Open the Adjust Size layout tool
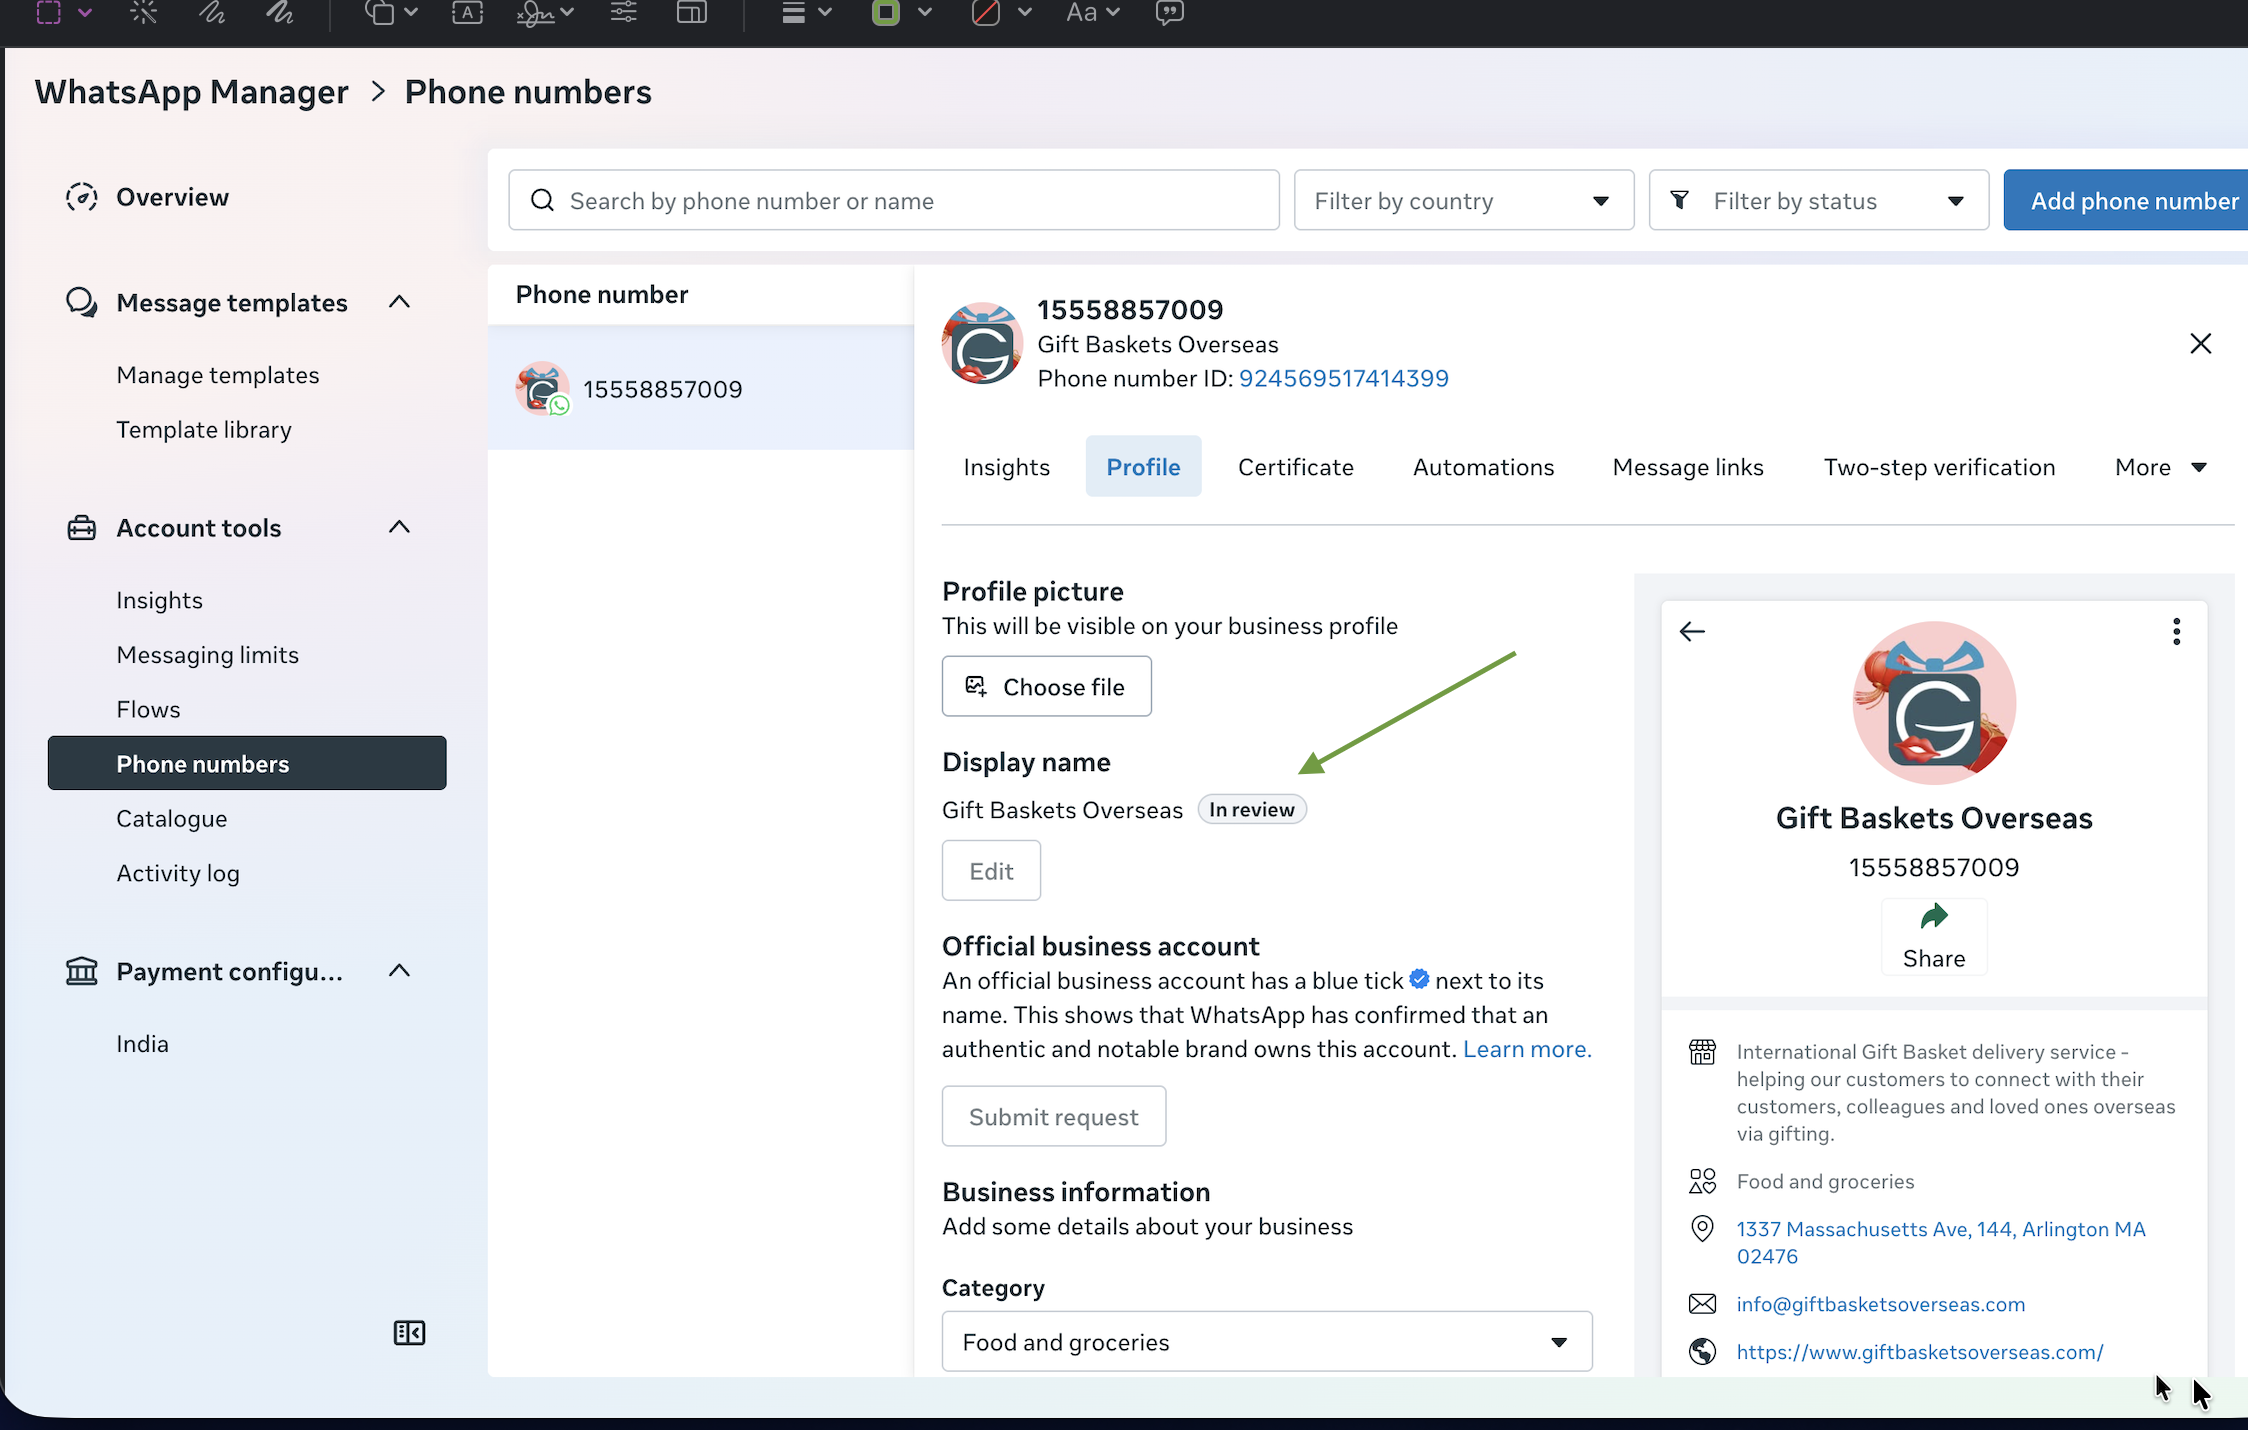 692,12
